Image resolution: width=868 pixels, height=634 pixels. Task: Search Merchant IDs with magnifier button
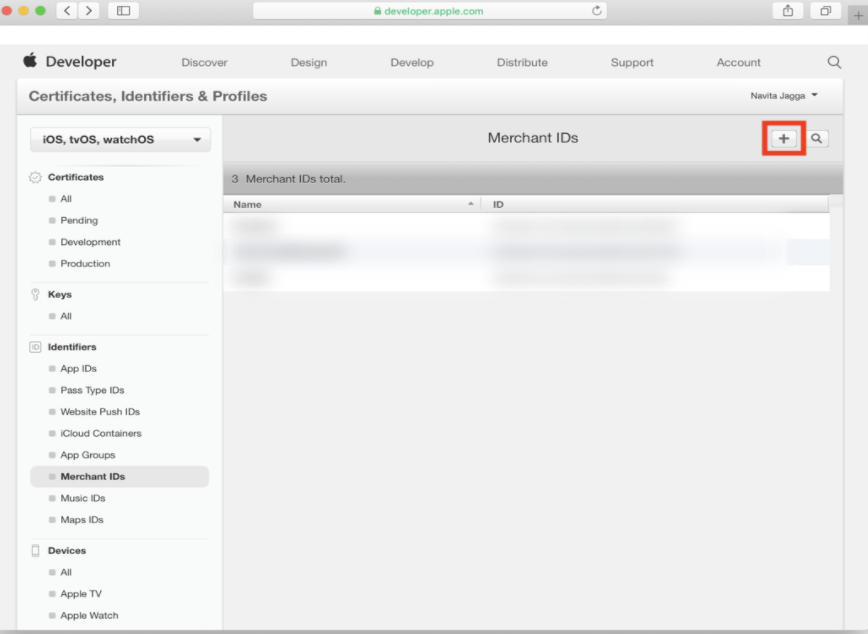(x=817, y=138)
